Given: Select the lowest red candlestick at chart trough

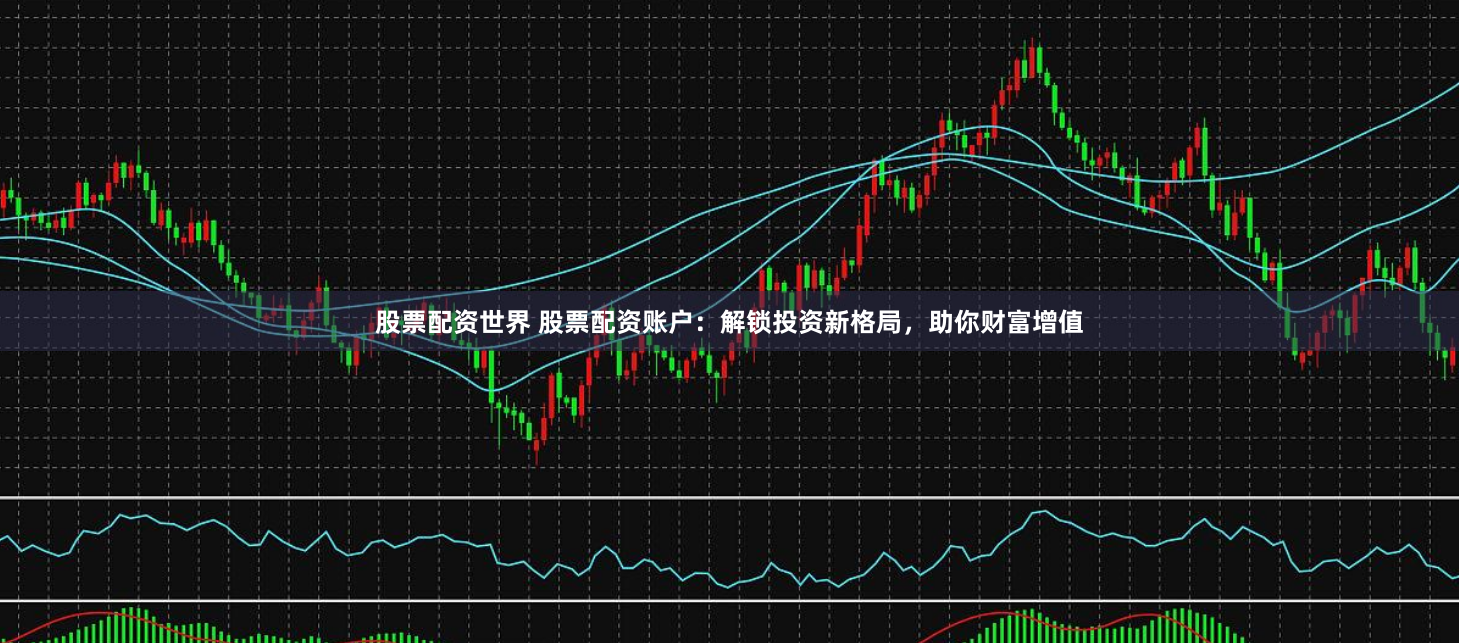Looking at the screenshot, I should tap(537, 447).
